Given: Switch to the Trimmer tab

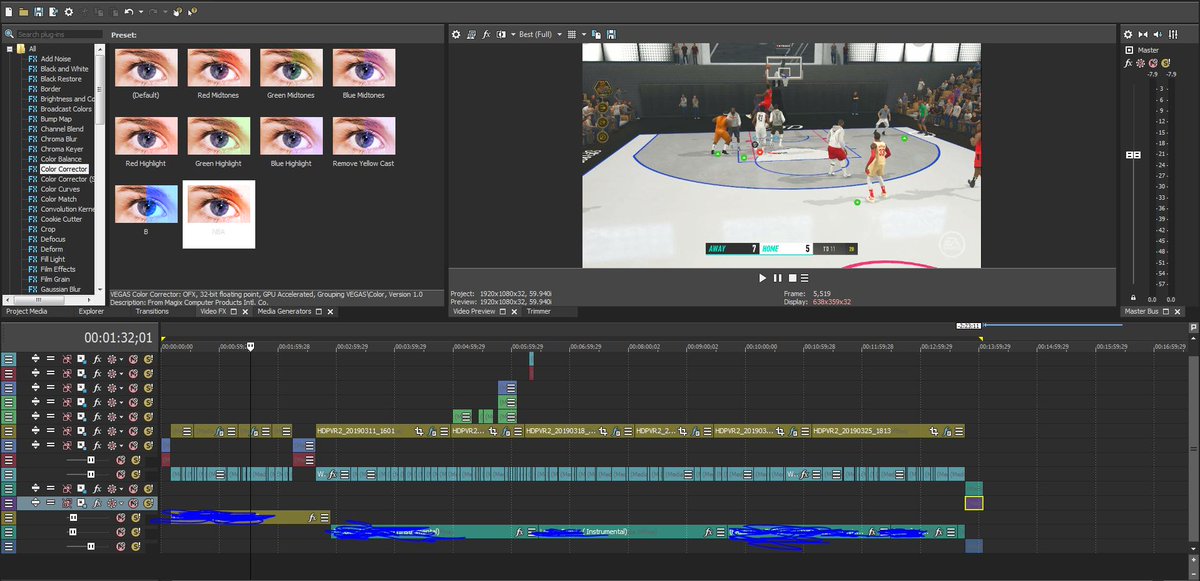Looking at the screenshot, I should [x=539, y=311].
